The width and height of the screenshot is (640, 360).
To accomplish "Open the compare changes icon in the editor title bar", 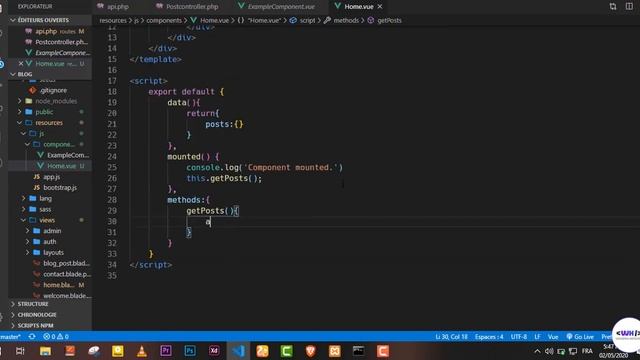I will (613, 6).
